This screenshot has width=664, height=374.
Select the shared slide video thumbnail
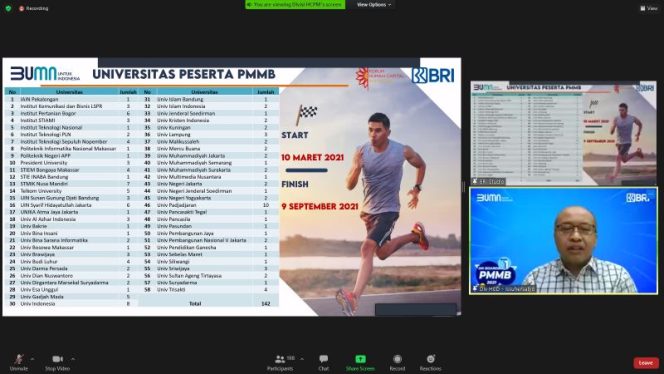pos(564,133)
